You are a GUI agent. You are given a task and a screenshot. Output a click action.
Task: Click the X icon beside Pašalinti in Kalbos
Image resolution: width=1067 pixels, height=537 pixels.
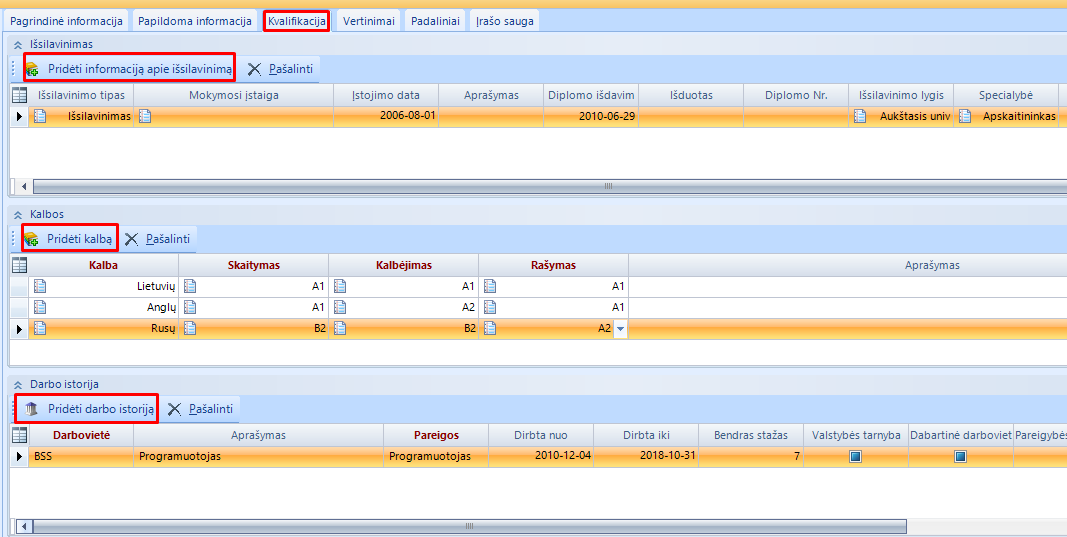(x=131, y=239)
